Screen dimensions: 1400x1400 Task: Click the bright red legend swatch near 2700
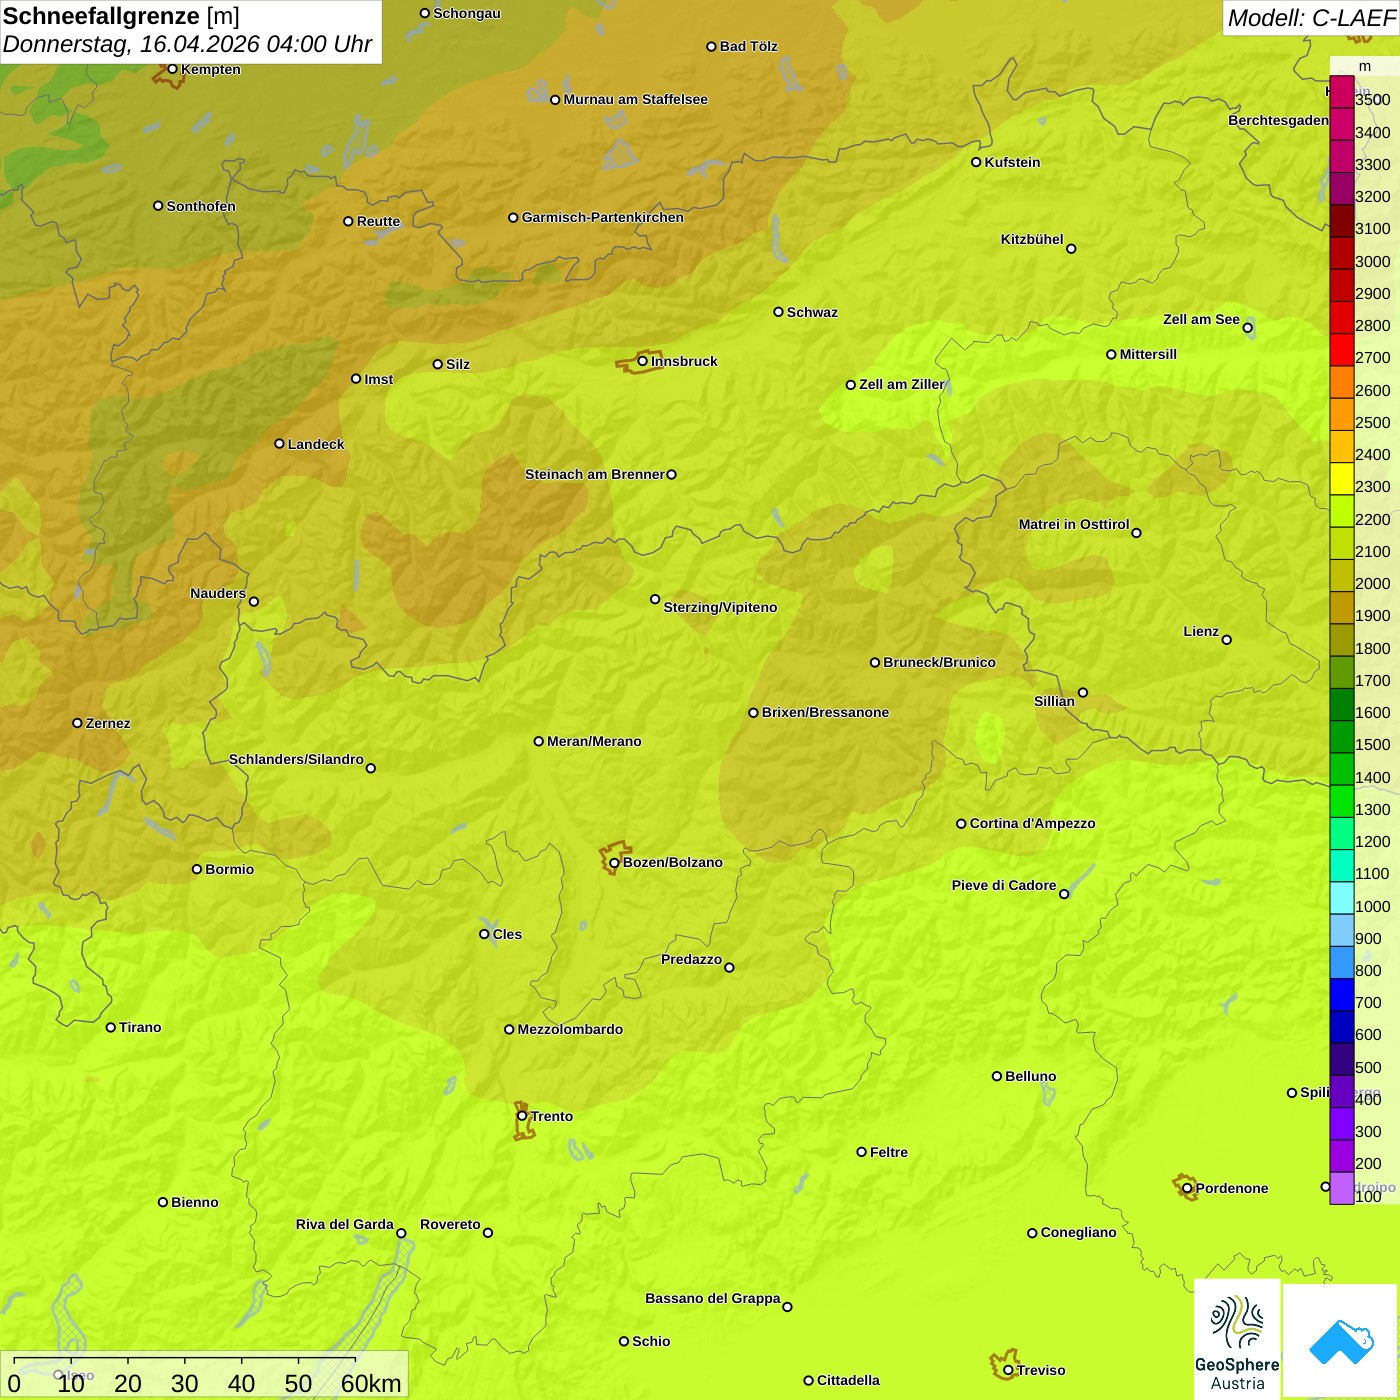pos(1342,350)
